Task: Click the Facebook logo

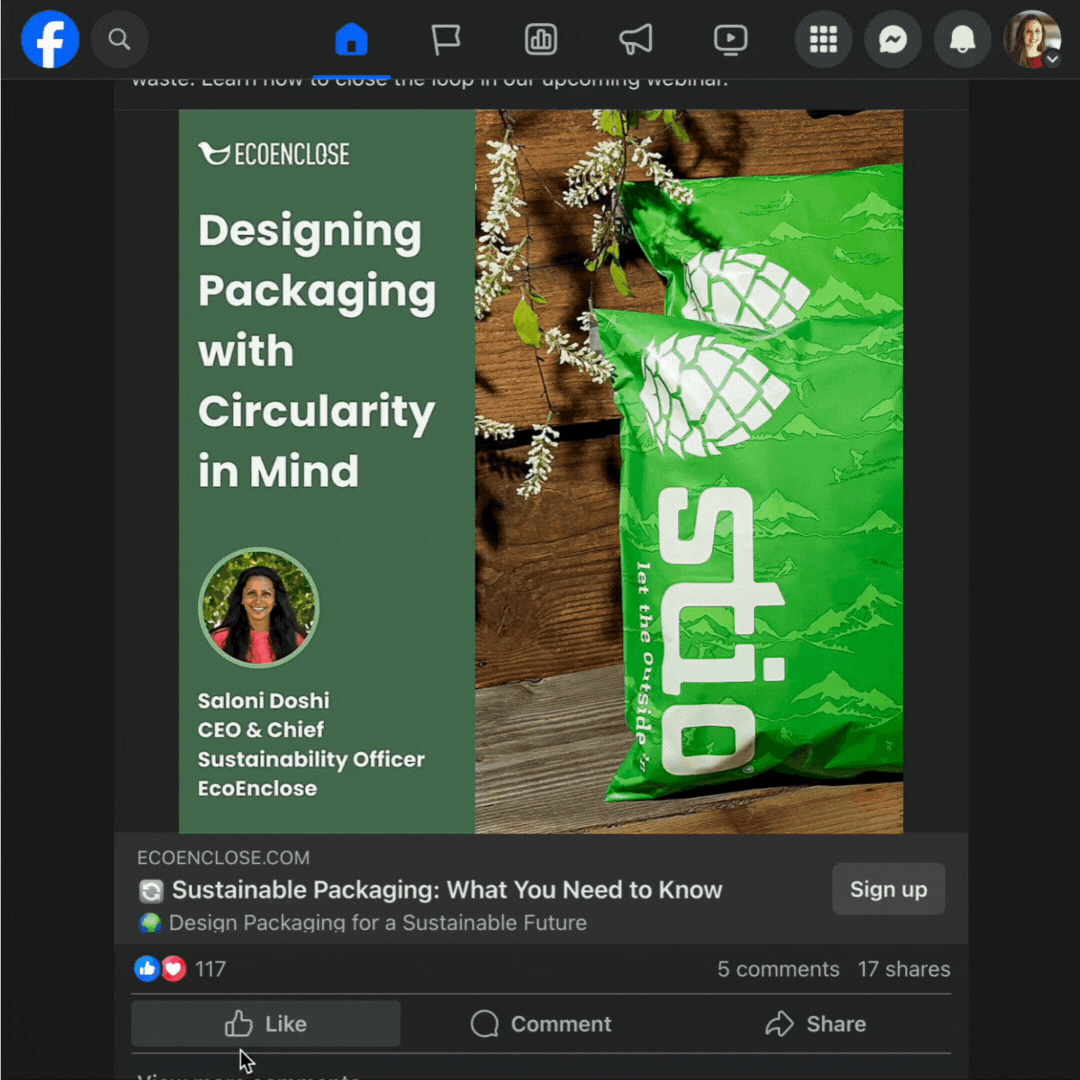Action: 50,39
